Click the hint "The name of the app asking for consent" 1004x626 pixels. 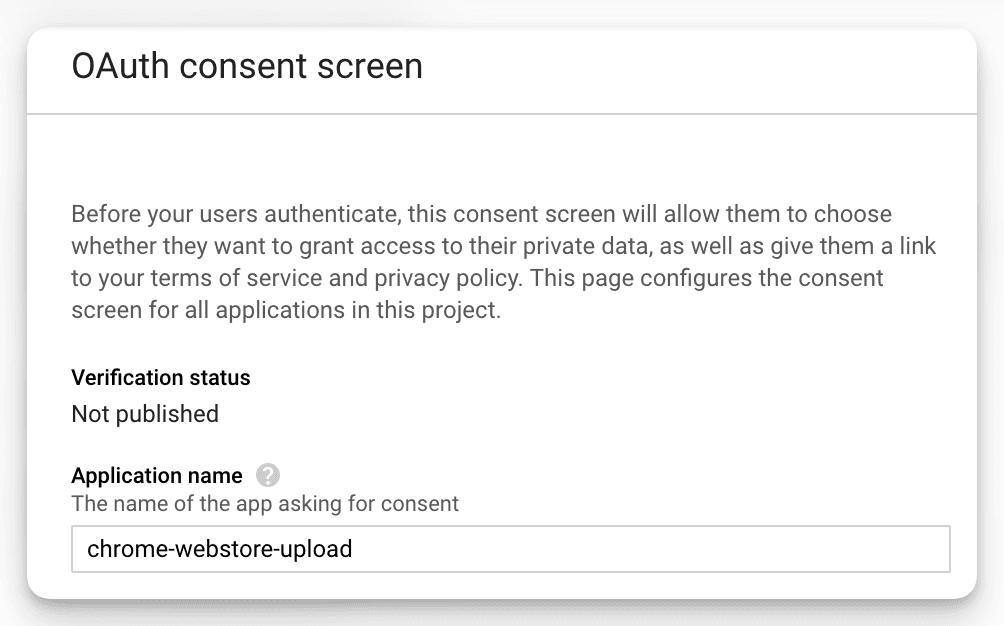265,503
